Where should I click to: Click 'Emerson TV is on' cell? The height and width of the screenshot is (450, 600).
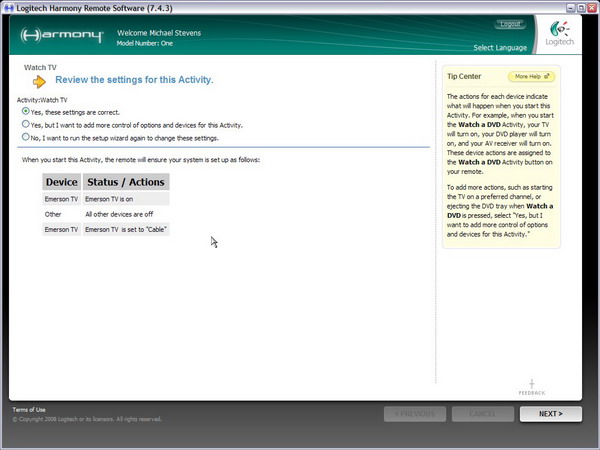(x=126, y=199)
